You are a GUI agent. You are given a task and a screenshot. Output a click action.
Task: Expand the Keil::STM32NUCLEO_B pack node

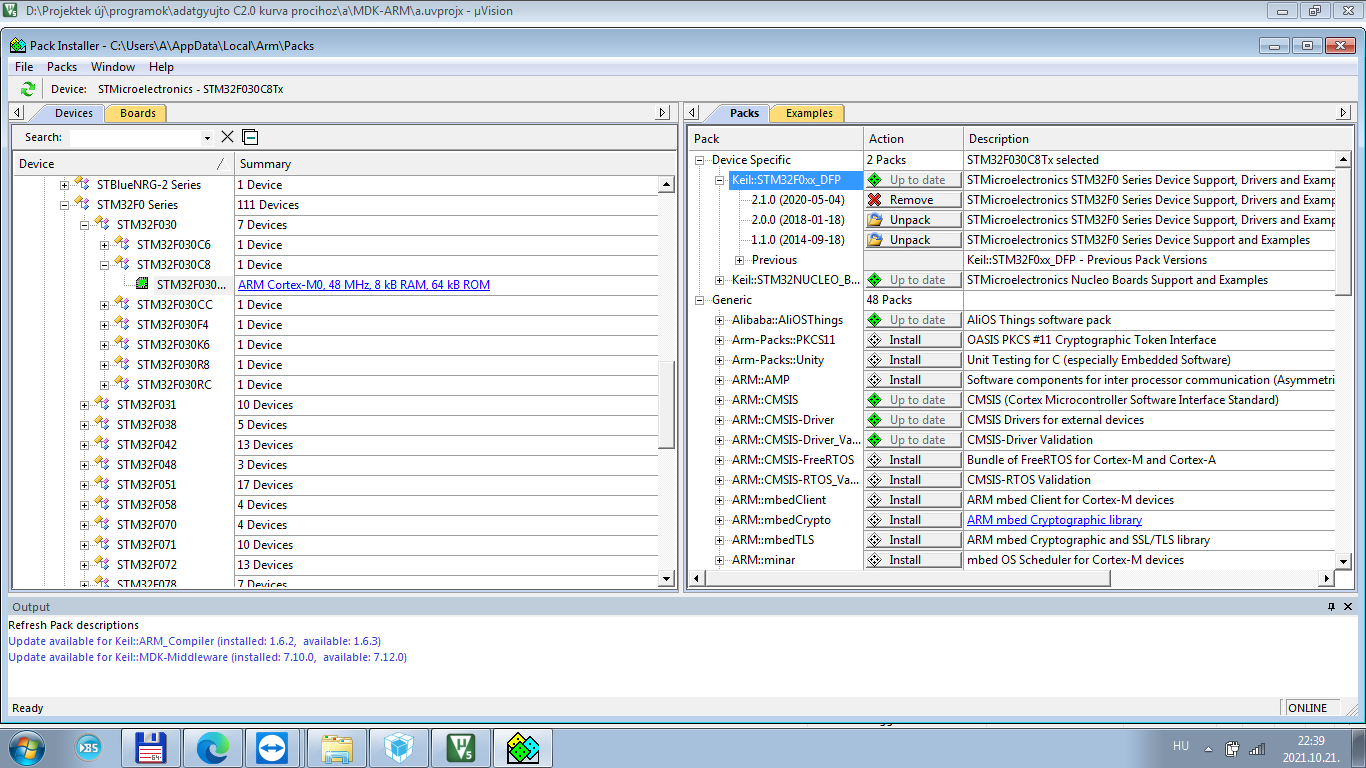coord(720,280)
